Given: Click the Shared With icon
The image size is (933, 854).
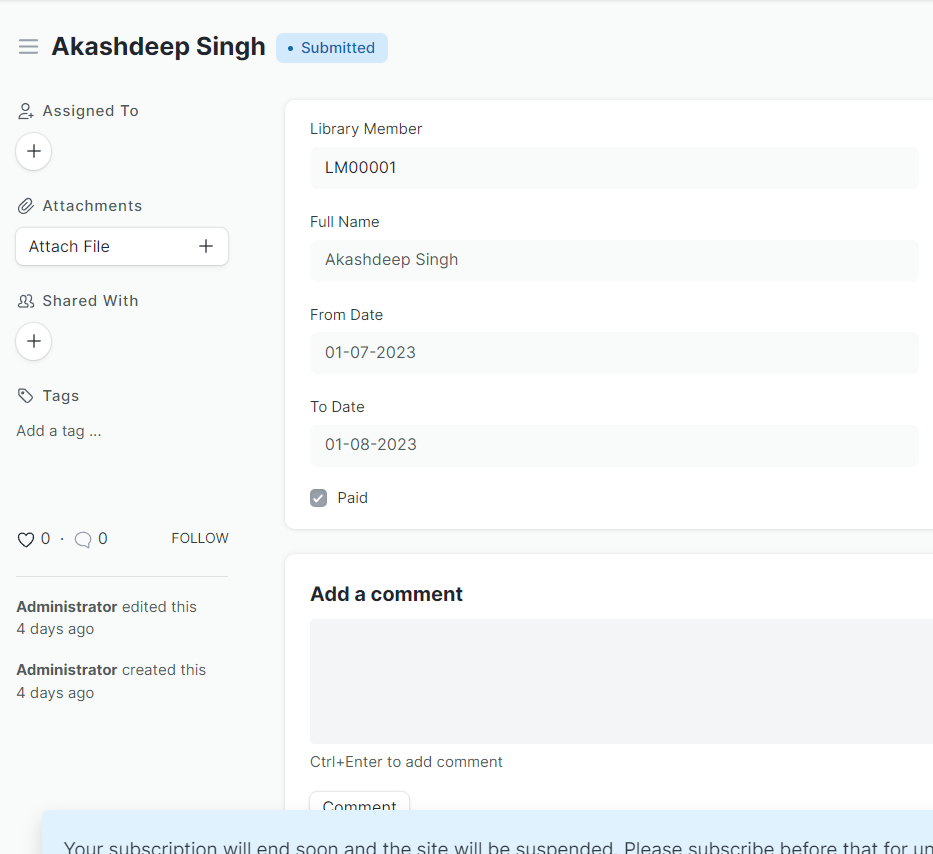Looking at the screenshot, I should tap(23, 300).
